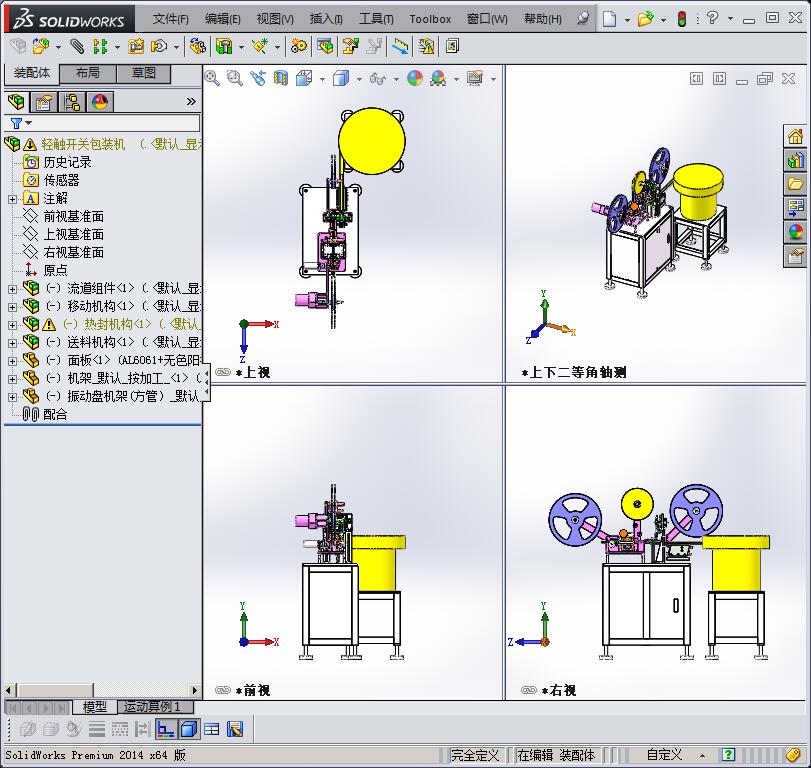Click the Assembly Features icon
The width and height of the screenshot is (811, 768).
pyautogui.click(x=224, y=47)
